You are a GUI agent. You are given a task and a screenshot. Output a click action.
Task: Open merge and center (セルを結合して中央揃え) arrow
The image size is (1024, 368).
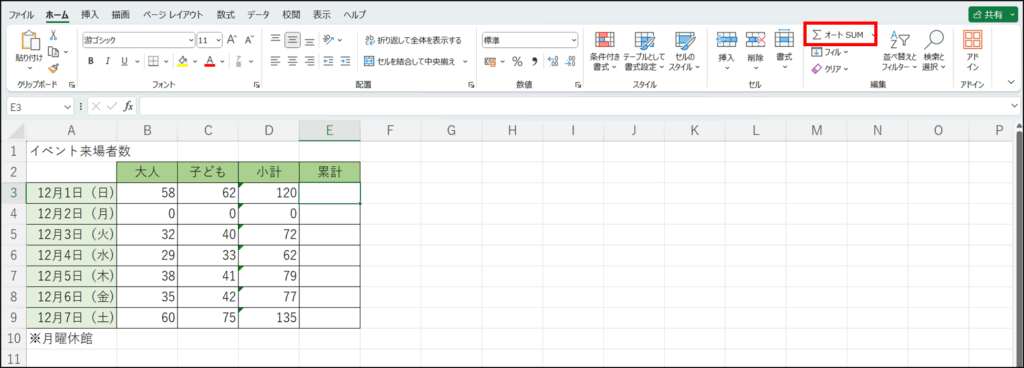(466, 61)
